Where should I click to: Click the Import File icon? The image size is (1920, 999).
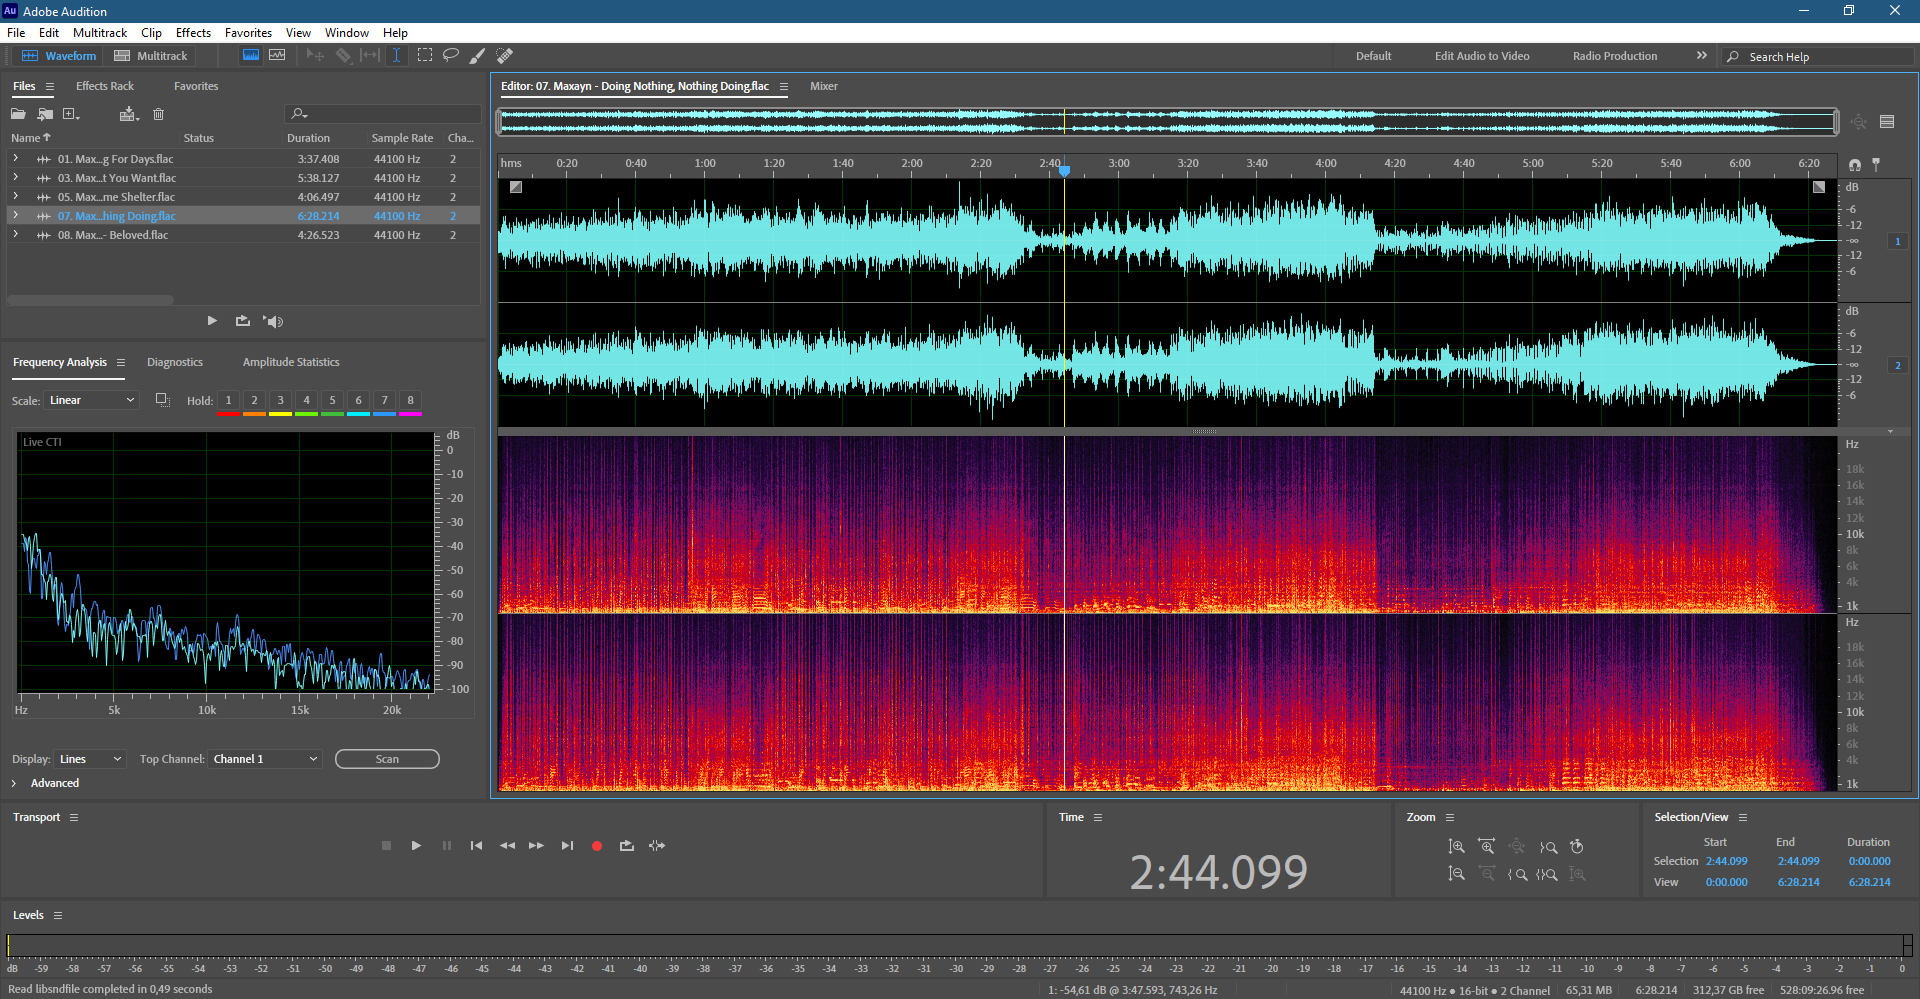(45, 114)
